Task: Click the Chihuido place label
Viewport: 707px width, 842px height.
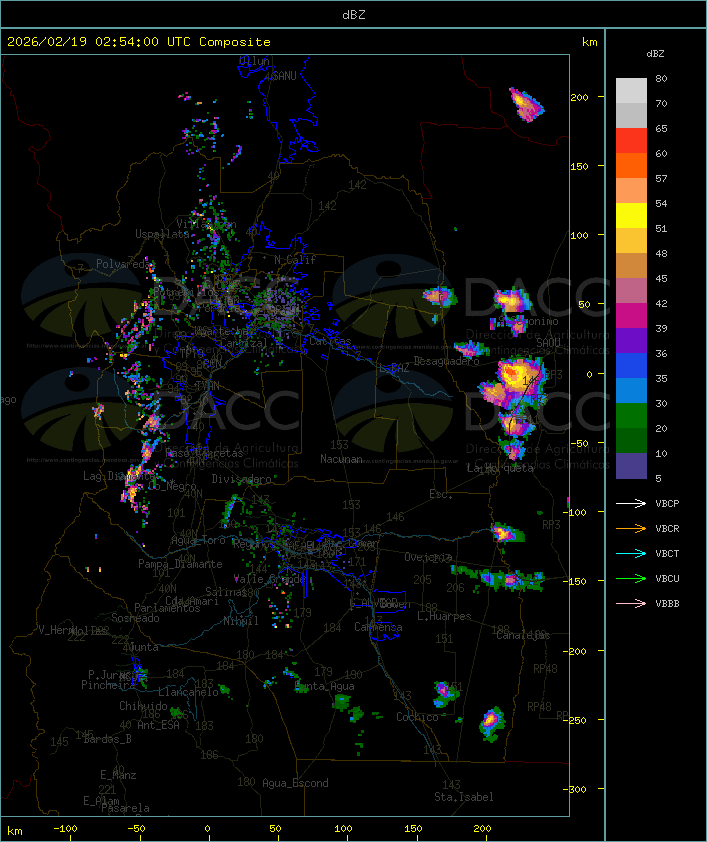Action: tap(143, 706)
